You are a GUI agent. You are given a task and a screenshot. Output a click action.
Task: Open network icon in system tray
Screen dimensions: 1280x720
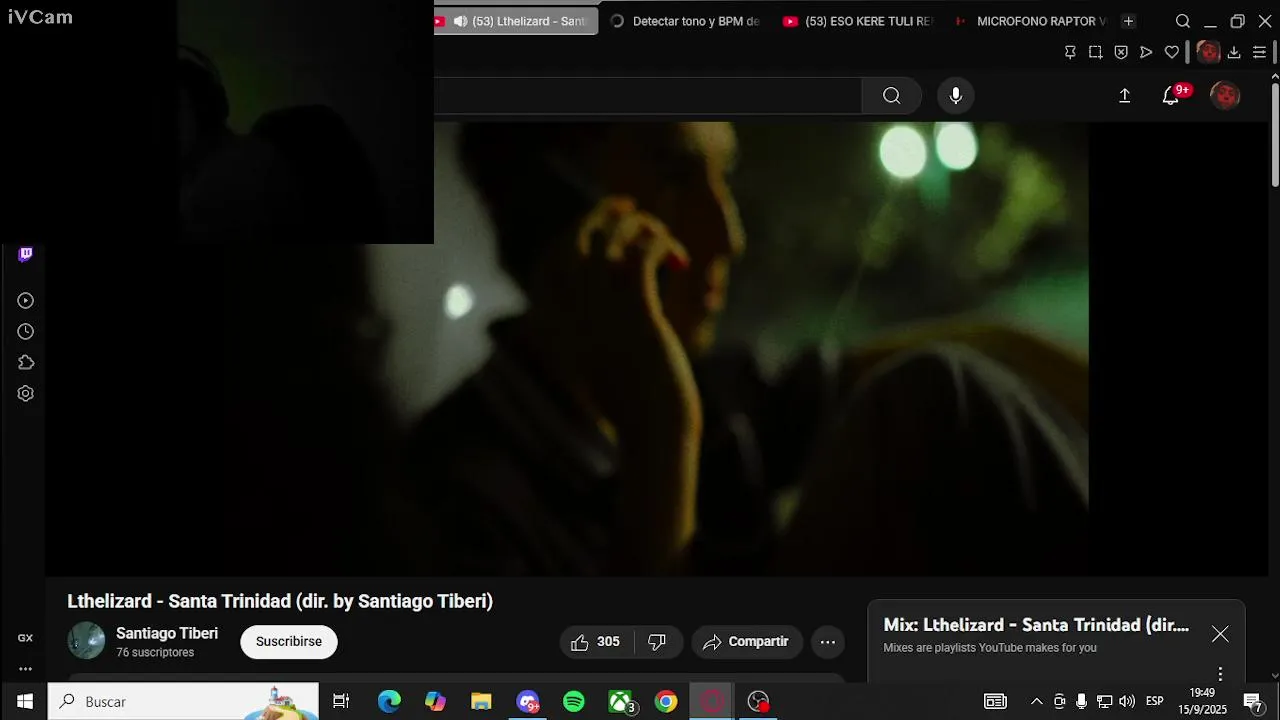pyautogui.click(x=1104, y=701)
